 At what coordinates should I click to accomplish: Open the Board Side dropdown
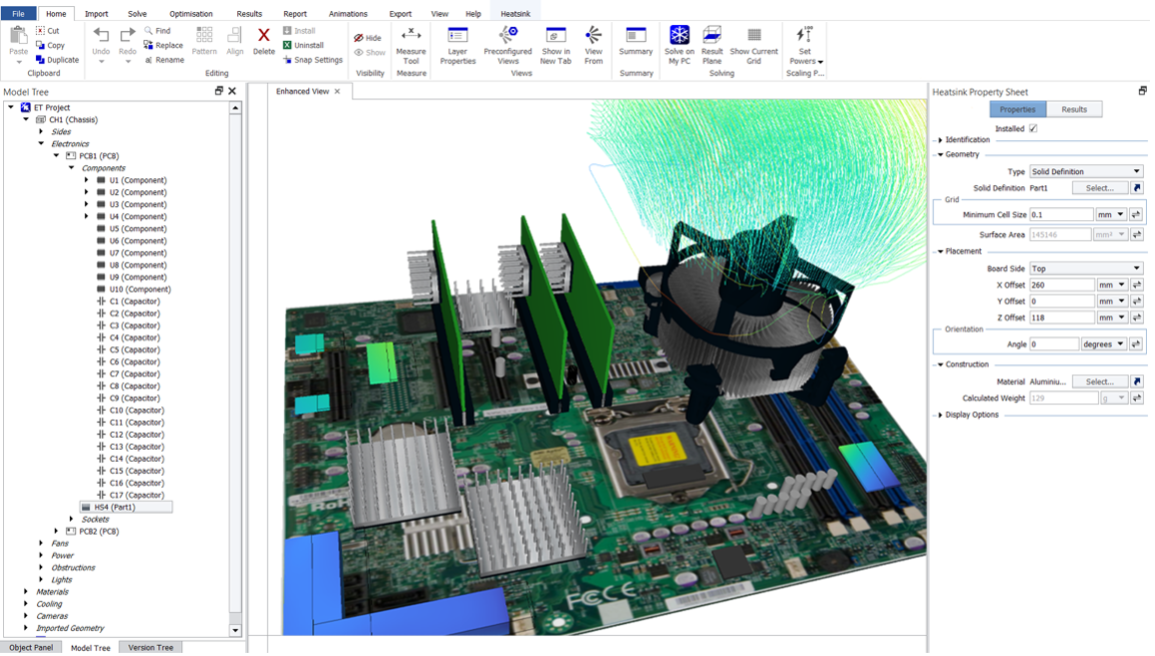click(x=1086, y=268)
